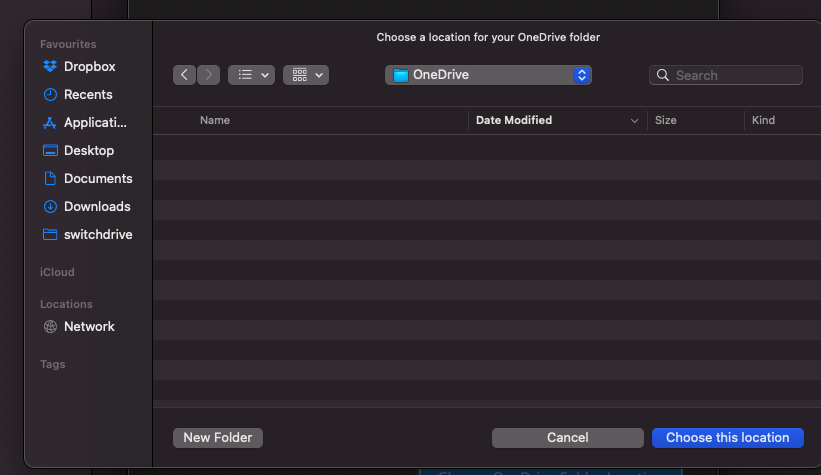Click inside the Search field
The width and height of the screenshot is (821, 475).
[x=735, y=75]
